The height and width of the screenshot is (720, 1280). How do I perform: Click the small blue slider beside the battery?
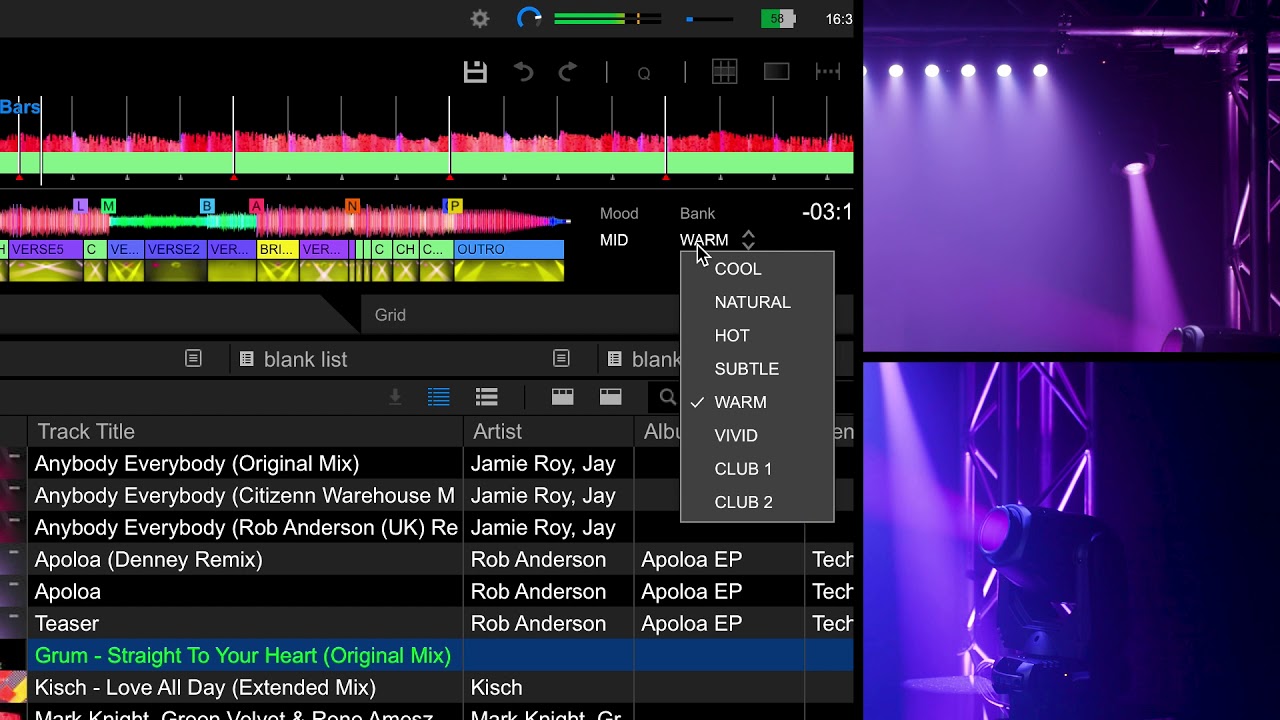(710, 18)
